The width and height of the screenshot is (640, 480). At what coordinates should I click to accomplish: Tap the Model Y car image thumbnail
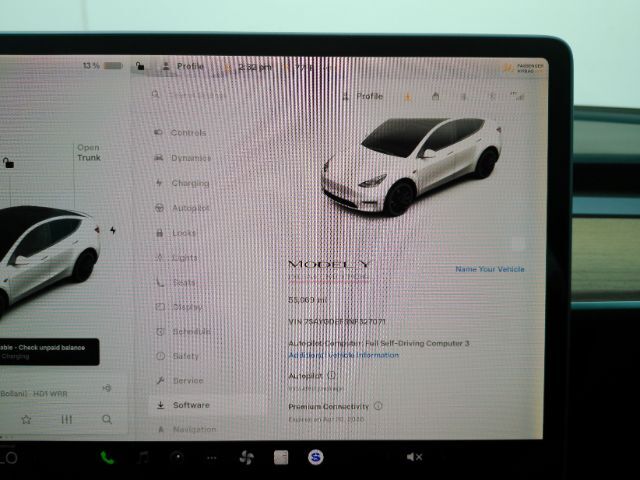[411, 166]
